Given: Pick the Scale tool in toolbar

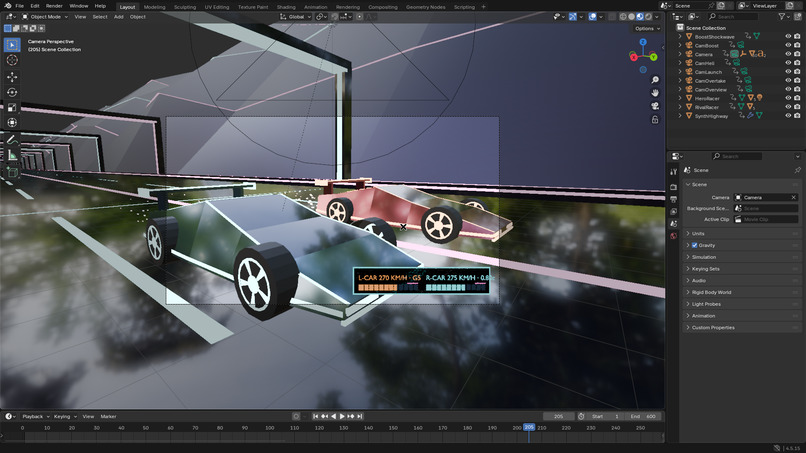Looking at the screenshot, I should [12, 107].
